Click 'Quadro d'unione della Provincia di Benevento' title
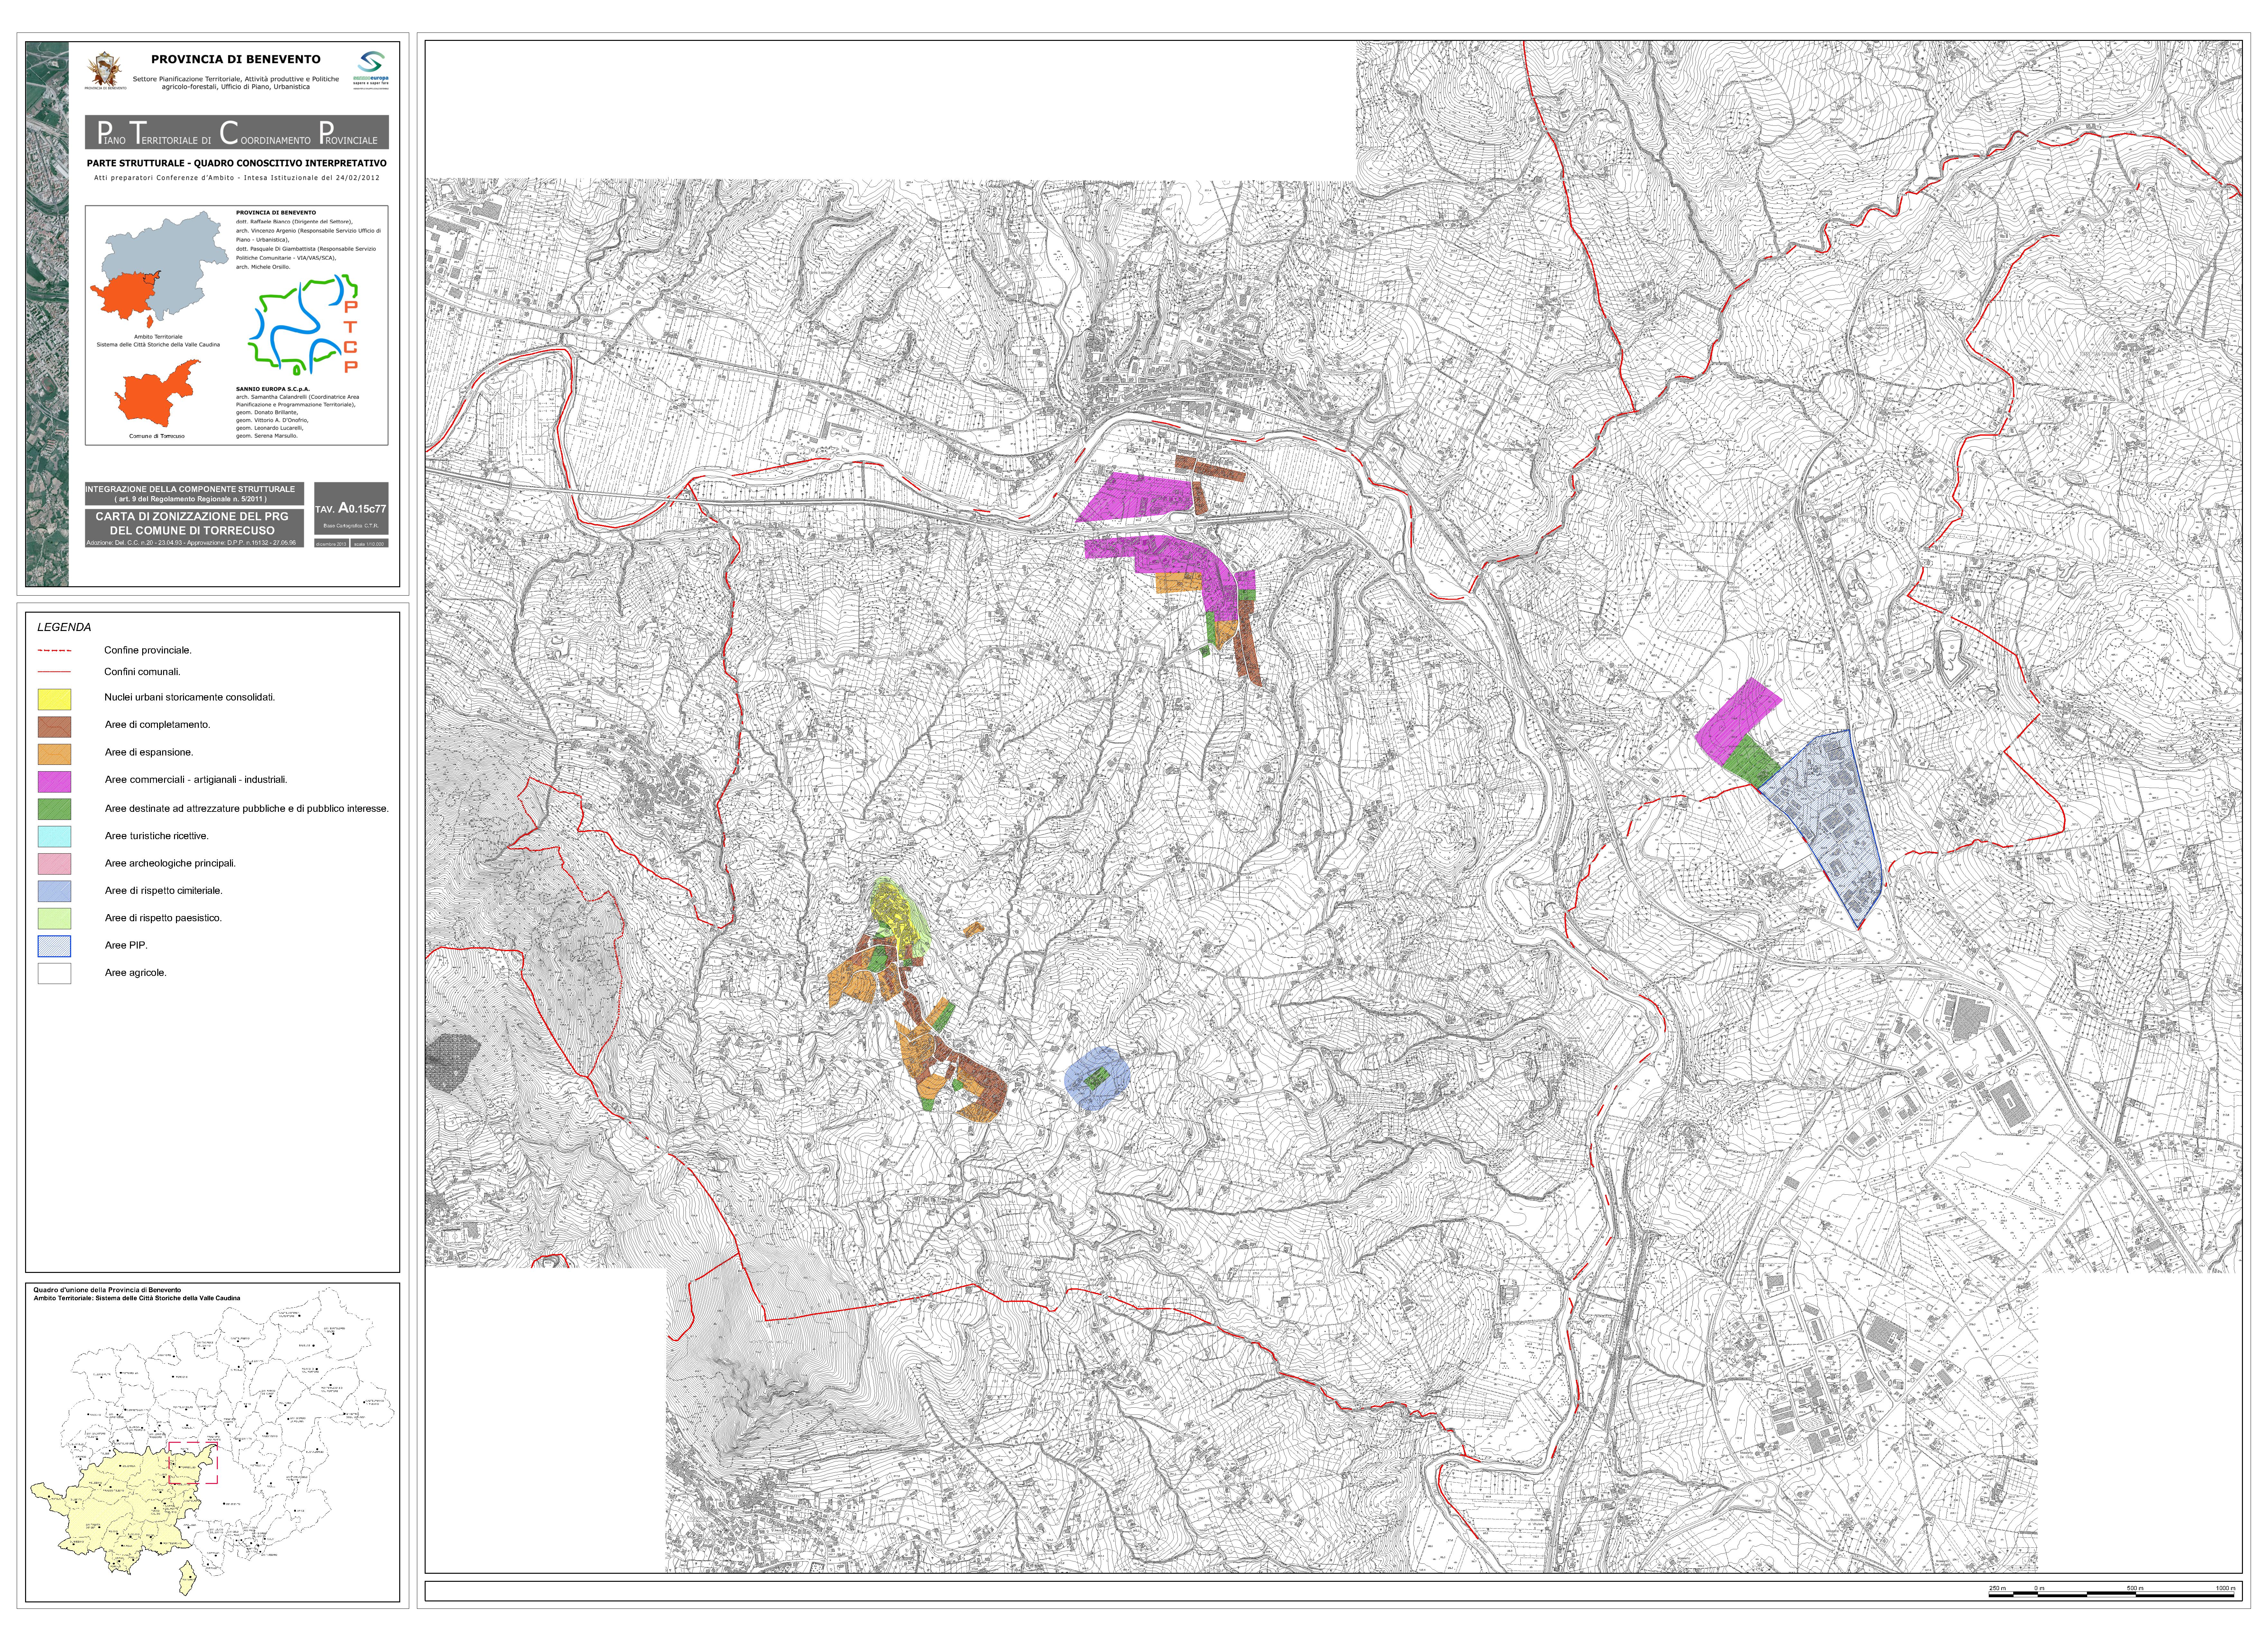2268x1641 pixels. click(x=107, y=1290)
